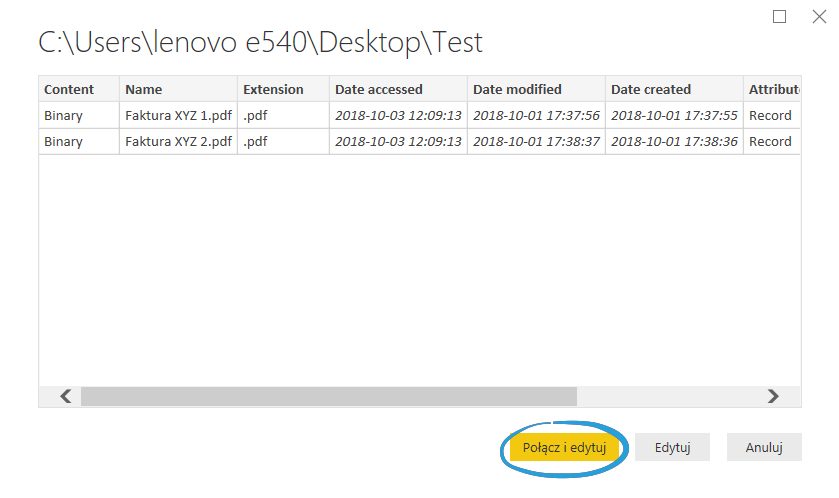Viewport: 839px width, 498px height.
Task: Select the Faktura XYZ 2.pdf name cell
Action: tap(178, 141)
